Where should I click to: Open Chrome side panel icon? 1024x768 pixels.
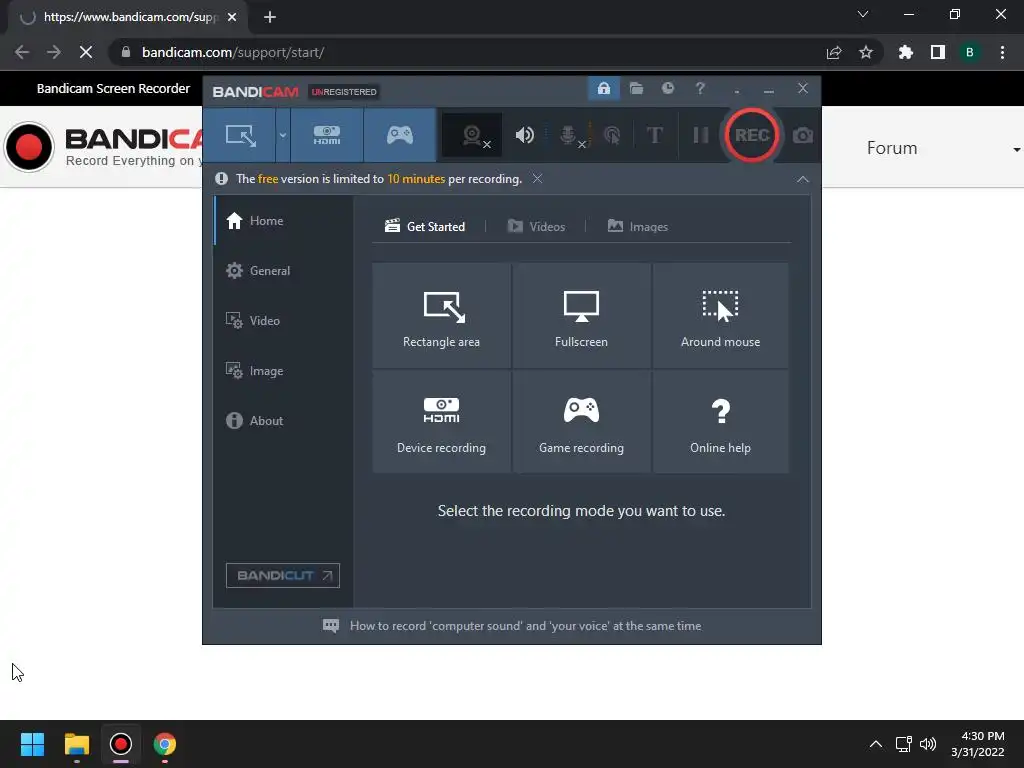coord(938,52)
